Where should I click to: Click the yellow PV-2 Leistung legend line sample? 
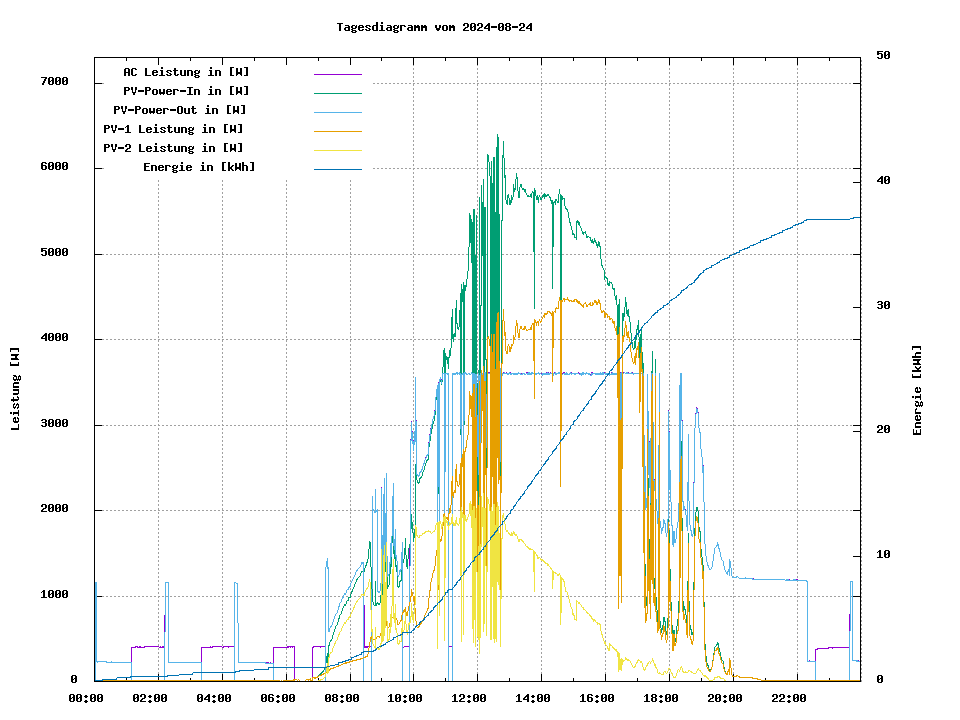click(x=337, y=150)
